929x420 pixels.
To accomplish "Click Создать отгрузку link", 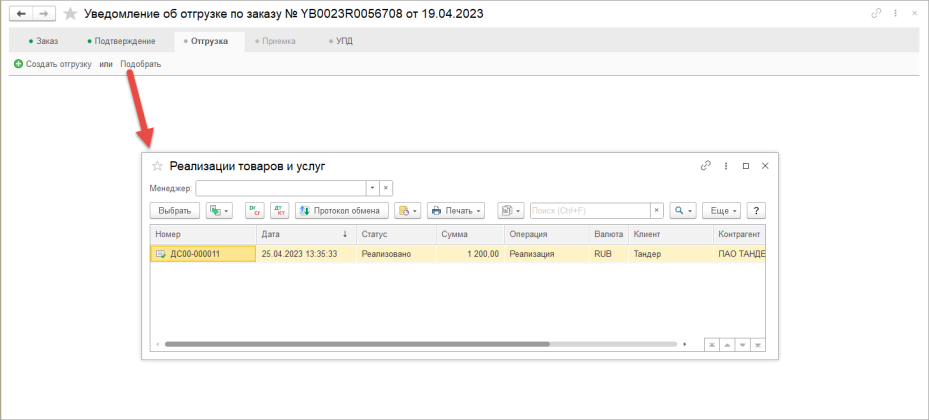I will (59, 64).
